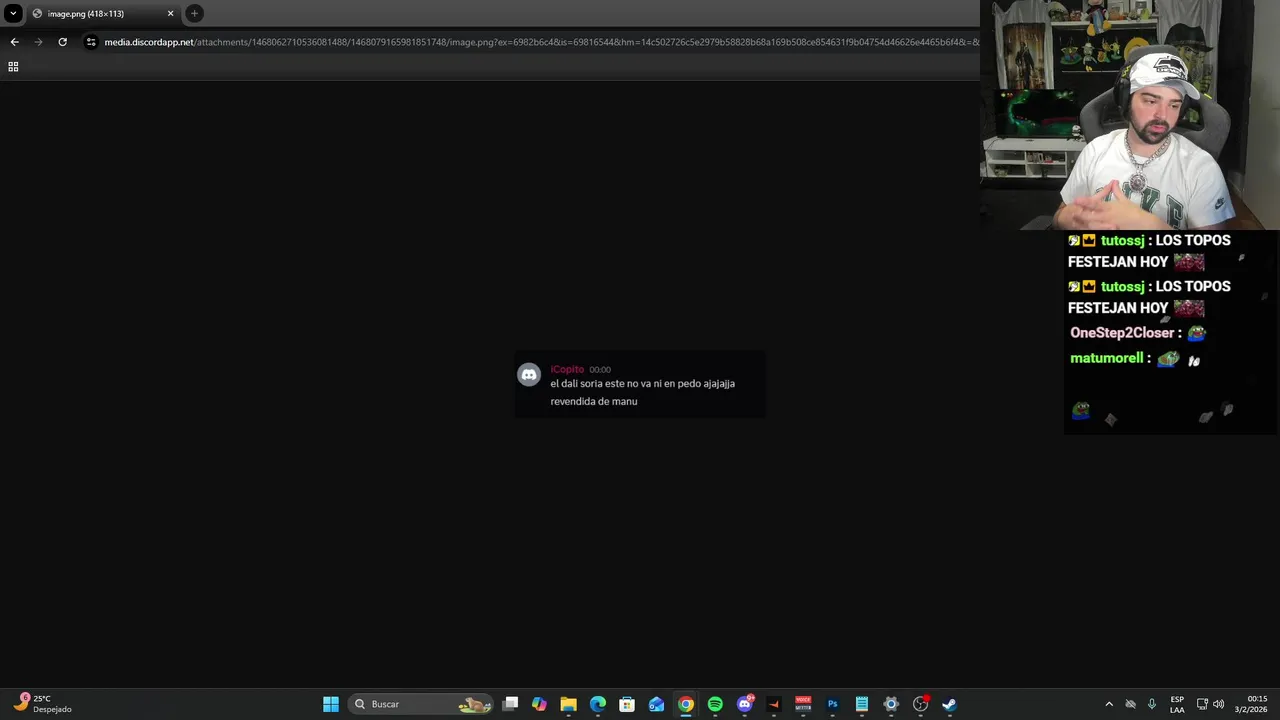
Task: Open a new tab with the plus button
Action: click(x=194, y=14)
